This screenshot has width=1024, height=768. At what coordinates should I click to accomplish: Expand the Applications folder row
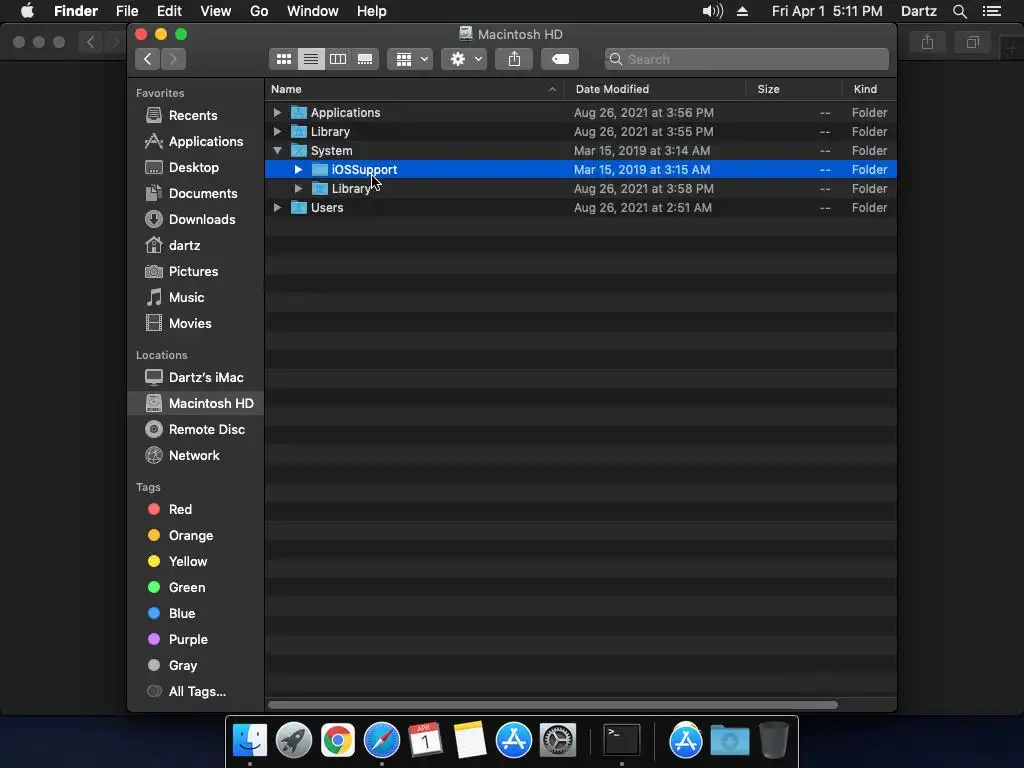pos(277,112)
